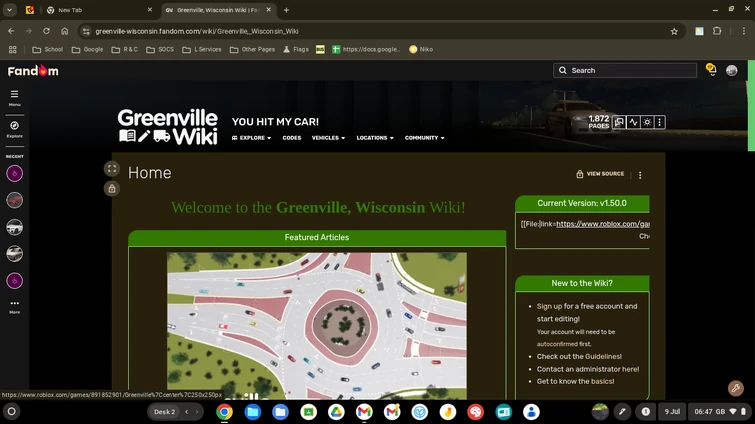Expand the Community navigation dropdown

pyautogui.click(x=425, y=138)
